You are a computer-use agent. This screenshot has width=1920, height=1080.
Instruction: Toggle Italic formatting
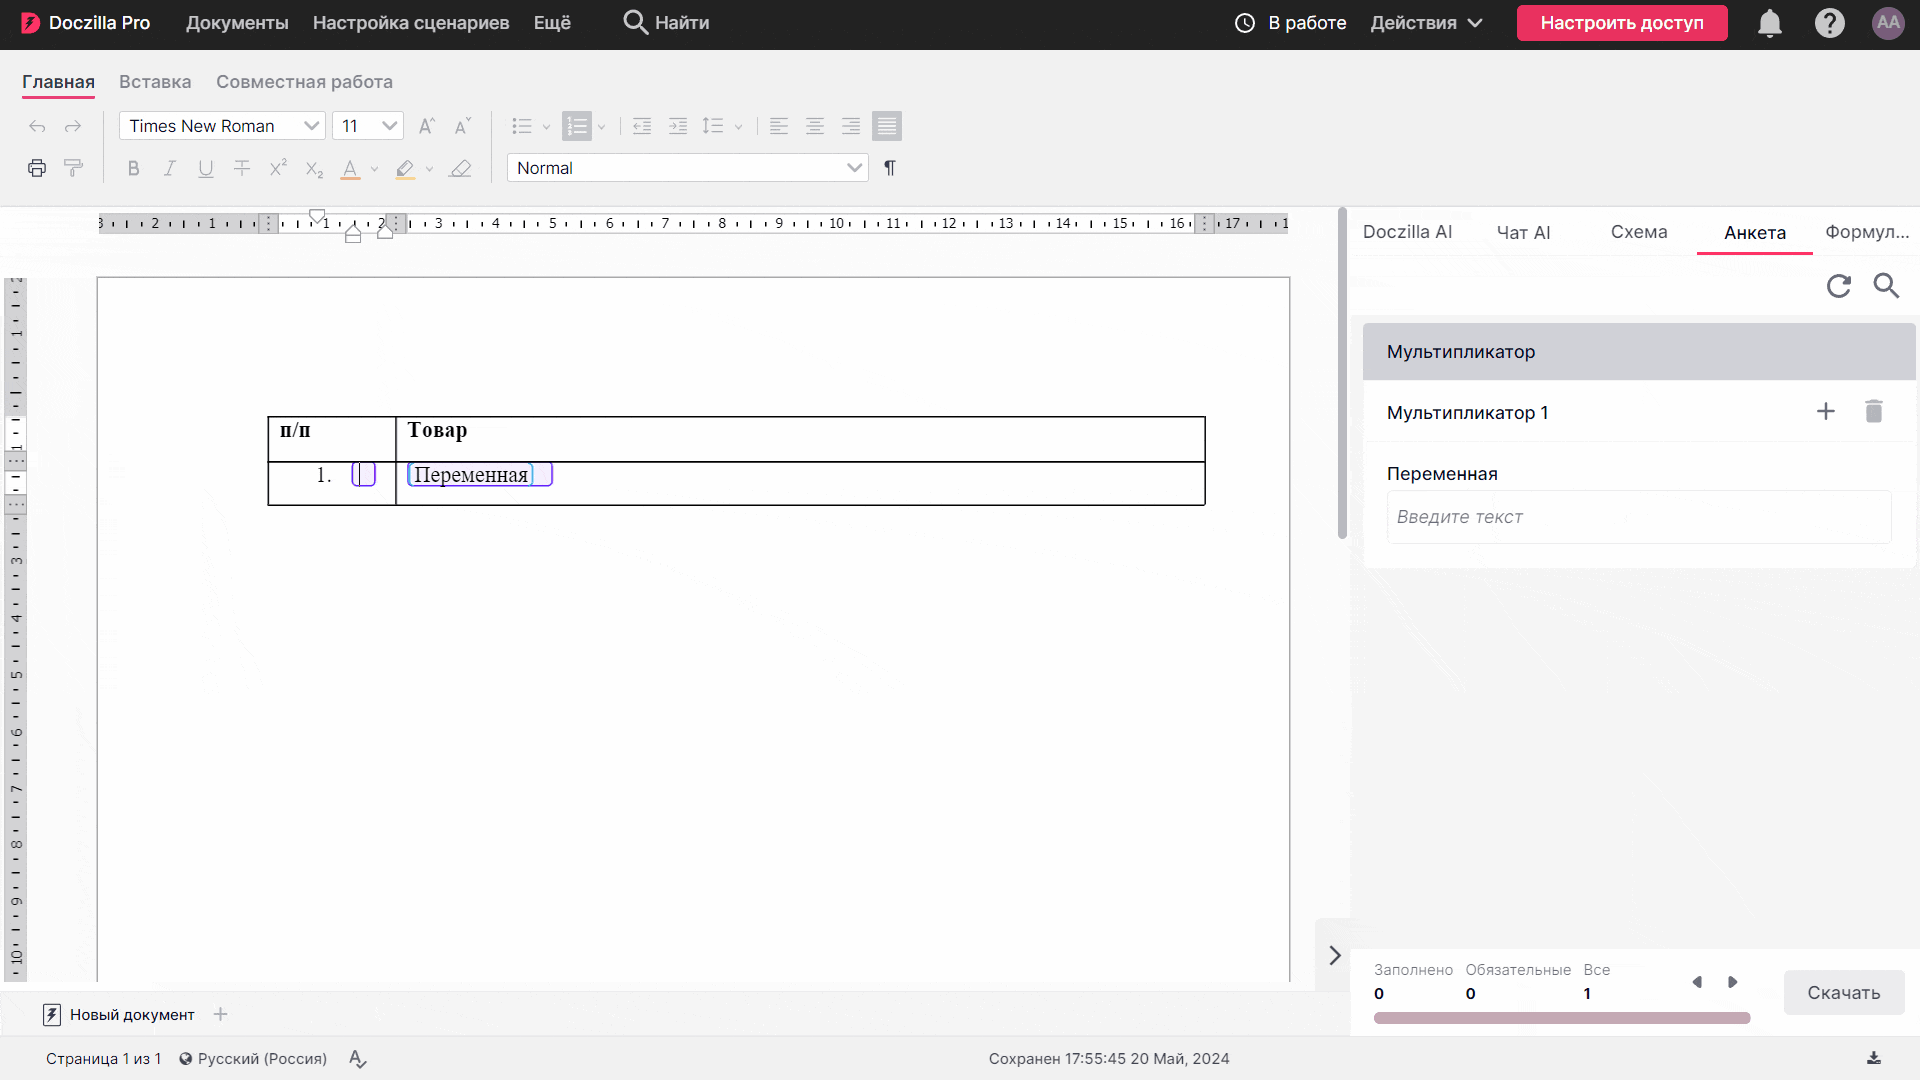170,168
